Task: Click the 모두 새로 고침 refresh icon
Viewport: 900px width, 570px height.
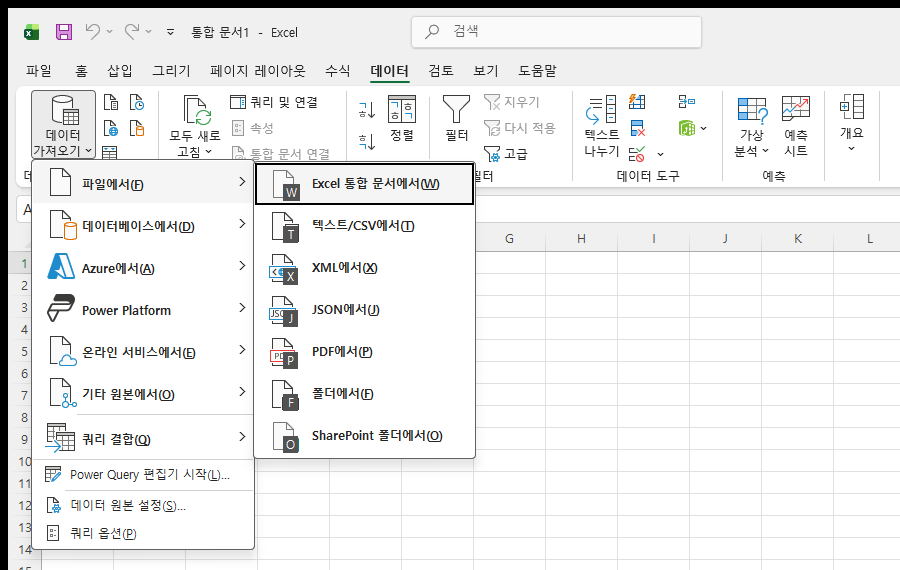Action: 197,110
